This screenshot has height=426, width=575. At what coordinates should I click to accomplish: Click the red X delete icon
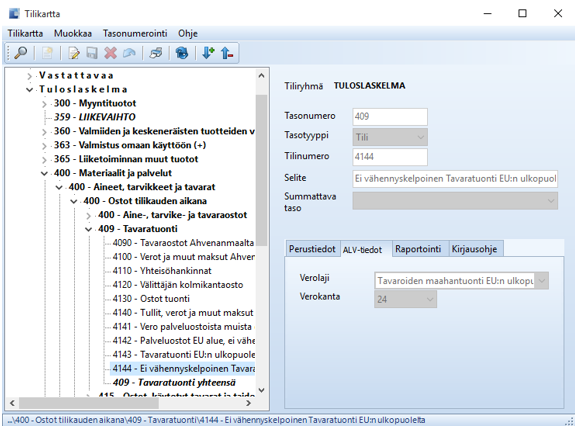coord(110,53)
